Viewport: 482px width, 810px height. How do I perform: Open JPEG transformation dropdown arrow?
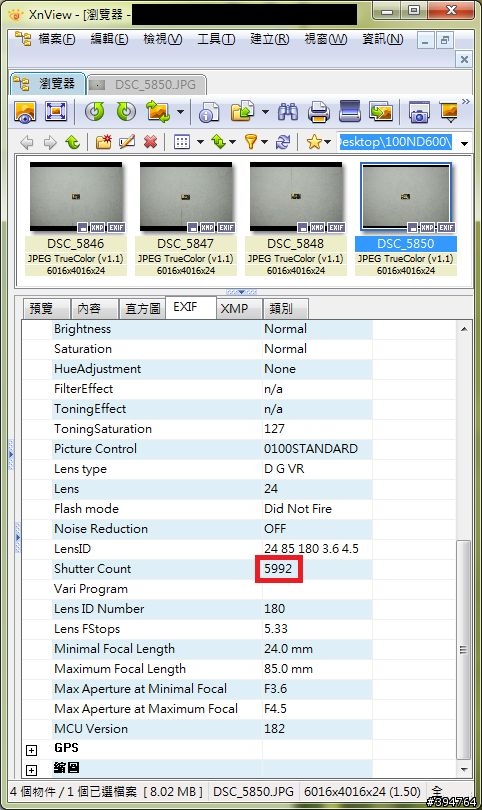(x=180, y=112)
